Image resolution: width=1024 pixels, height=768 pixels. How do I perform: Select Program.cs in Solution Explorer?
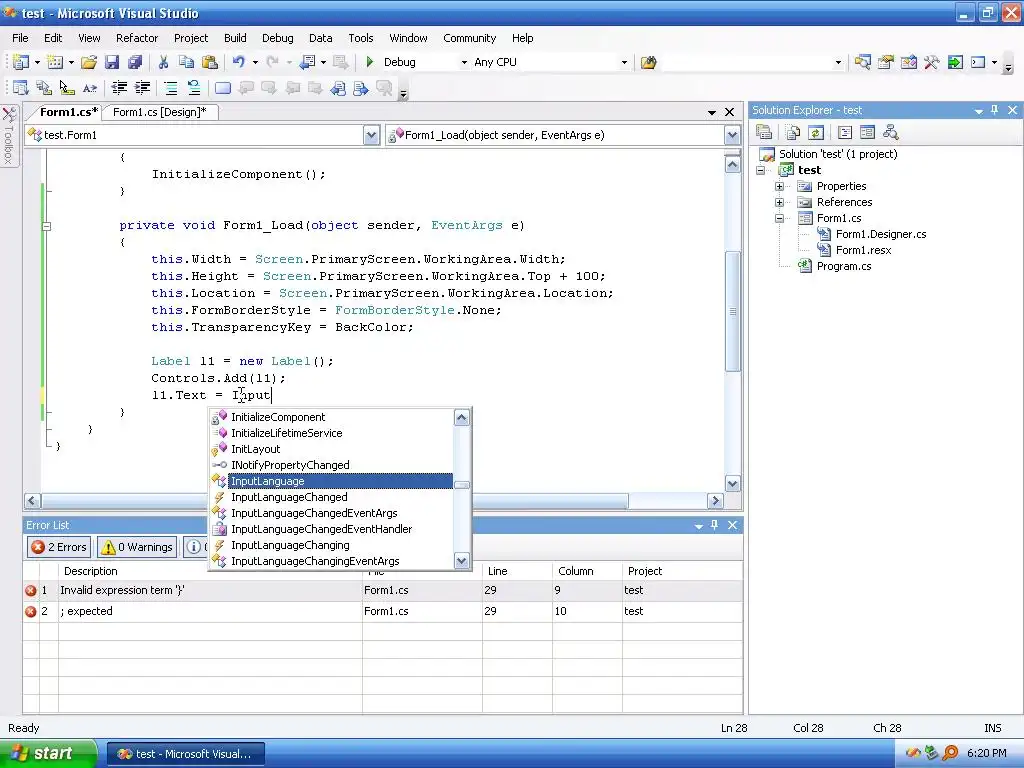click(844, 266)
